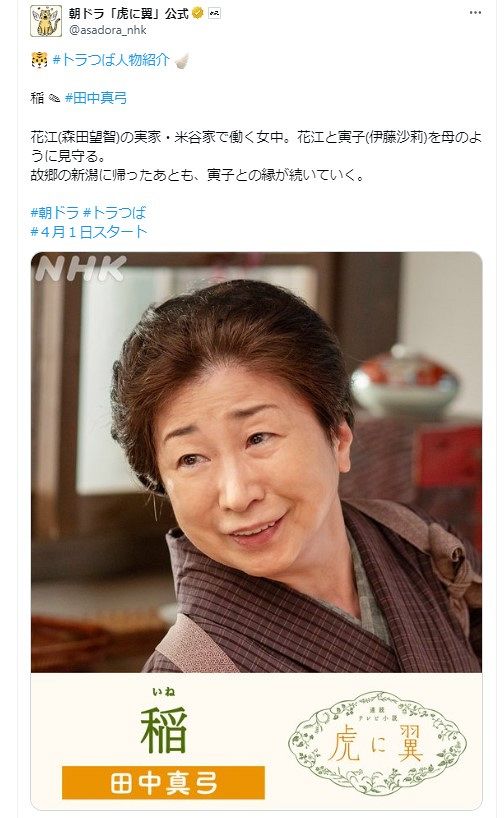The image size is (504, 818).
Task: Open the tweet's more options menu
Action: [x=475, y=13]
